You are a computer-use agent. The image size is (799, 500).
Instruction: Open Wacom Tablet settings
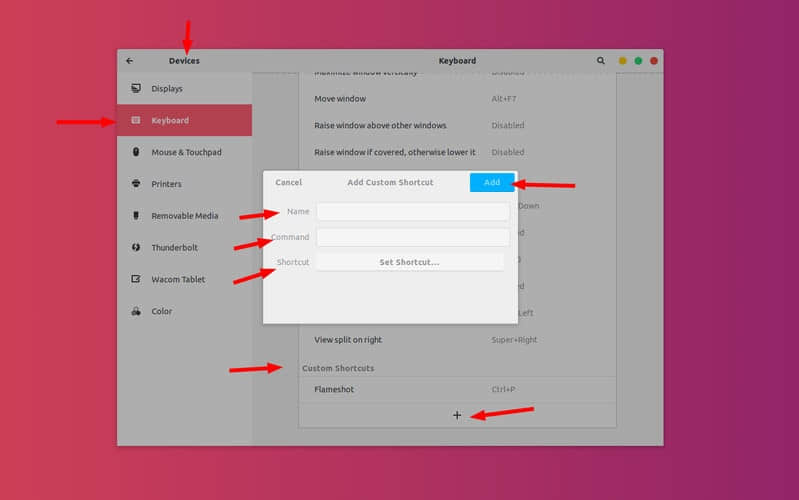184,279
